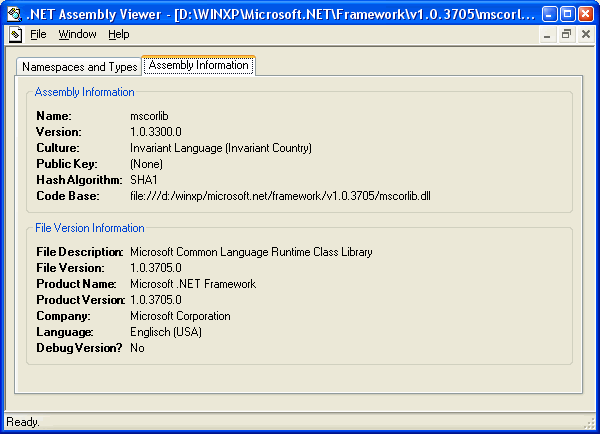Click the application icon in the title bar
This screenshot has height=434, width=600.
pyautogui.click(x=15, y=14)
